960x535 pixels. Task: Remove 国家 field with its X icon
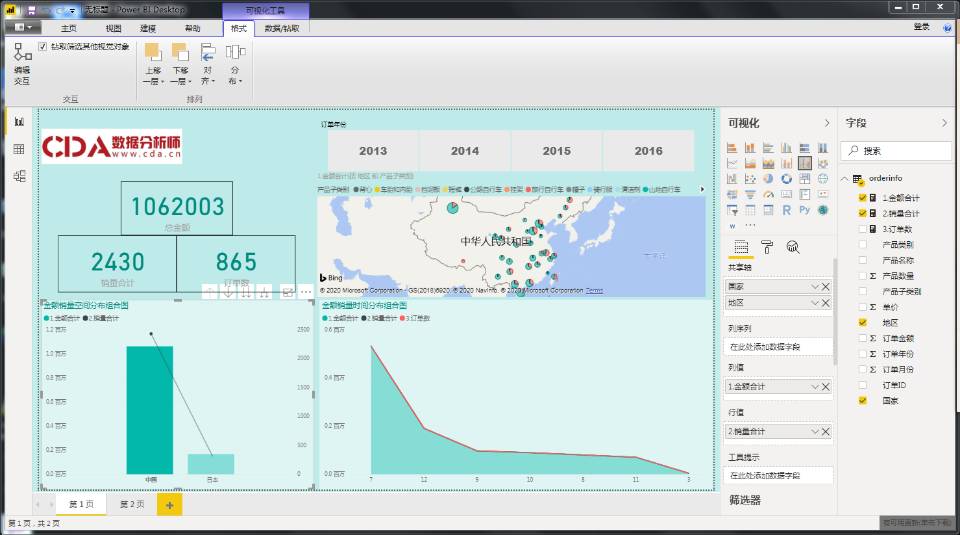[x=825, y=287]
